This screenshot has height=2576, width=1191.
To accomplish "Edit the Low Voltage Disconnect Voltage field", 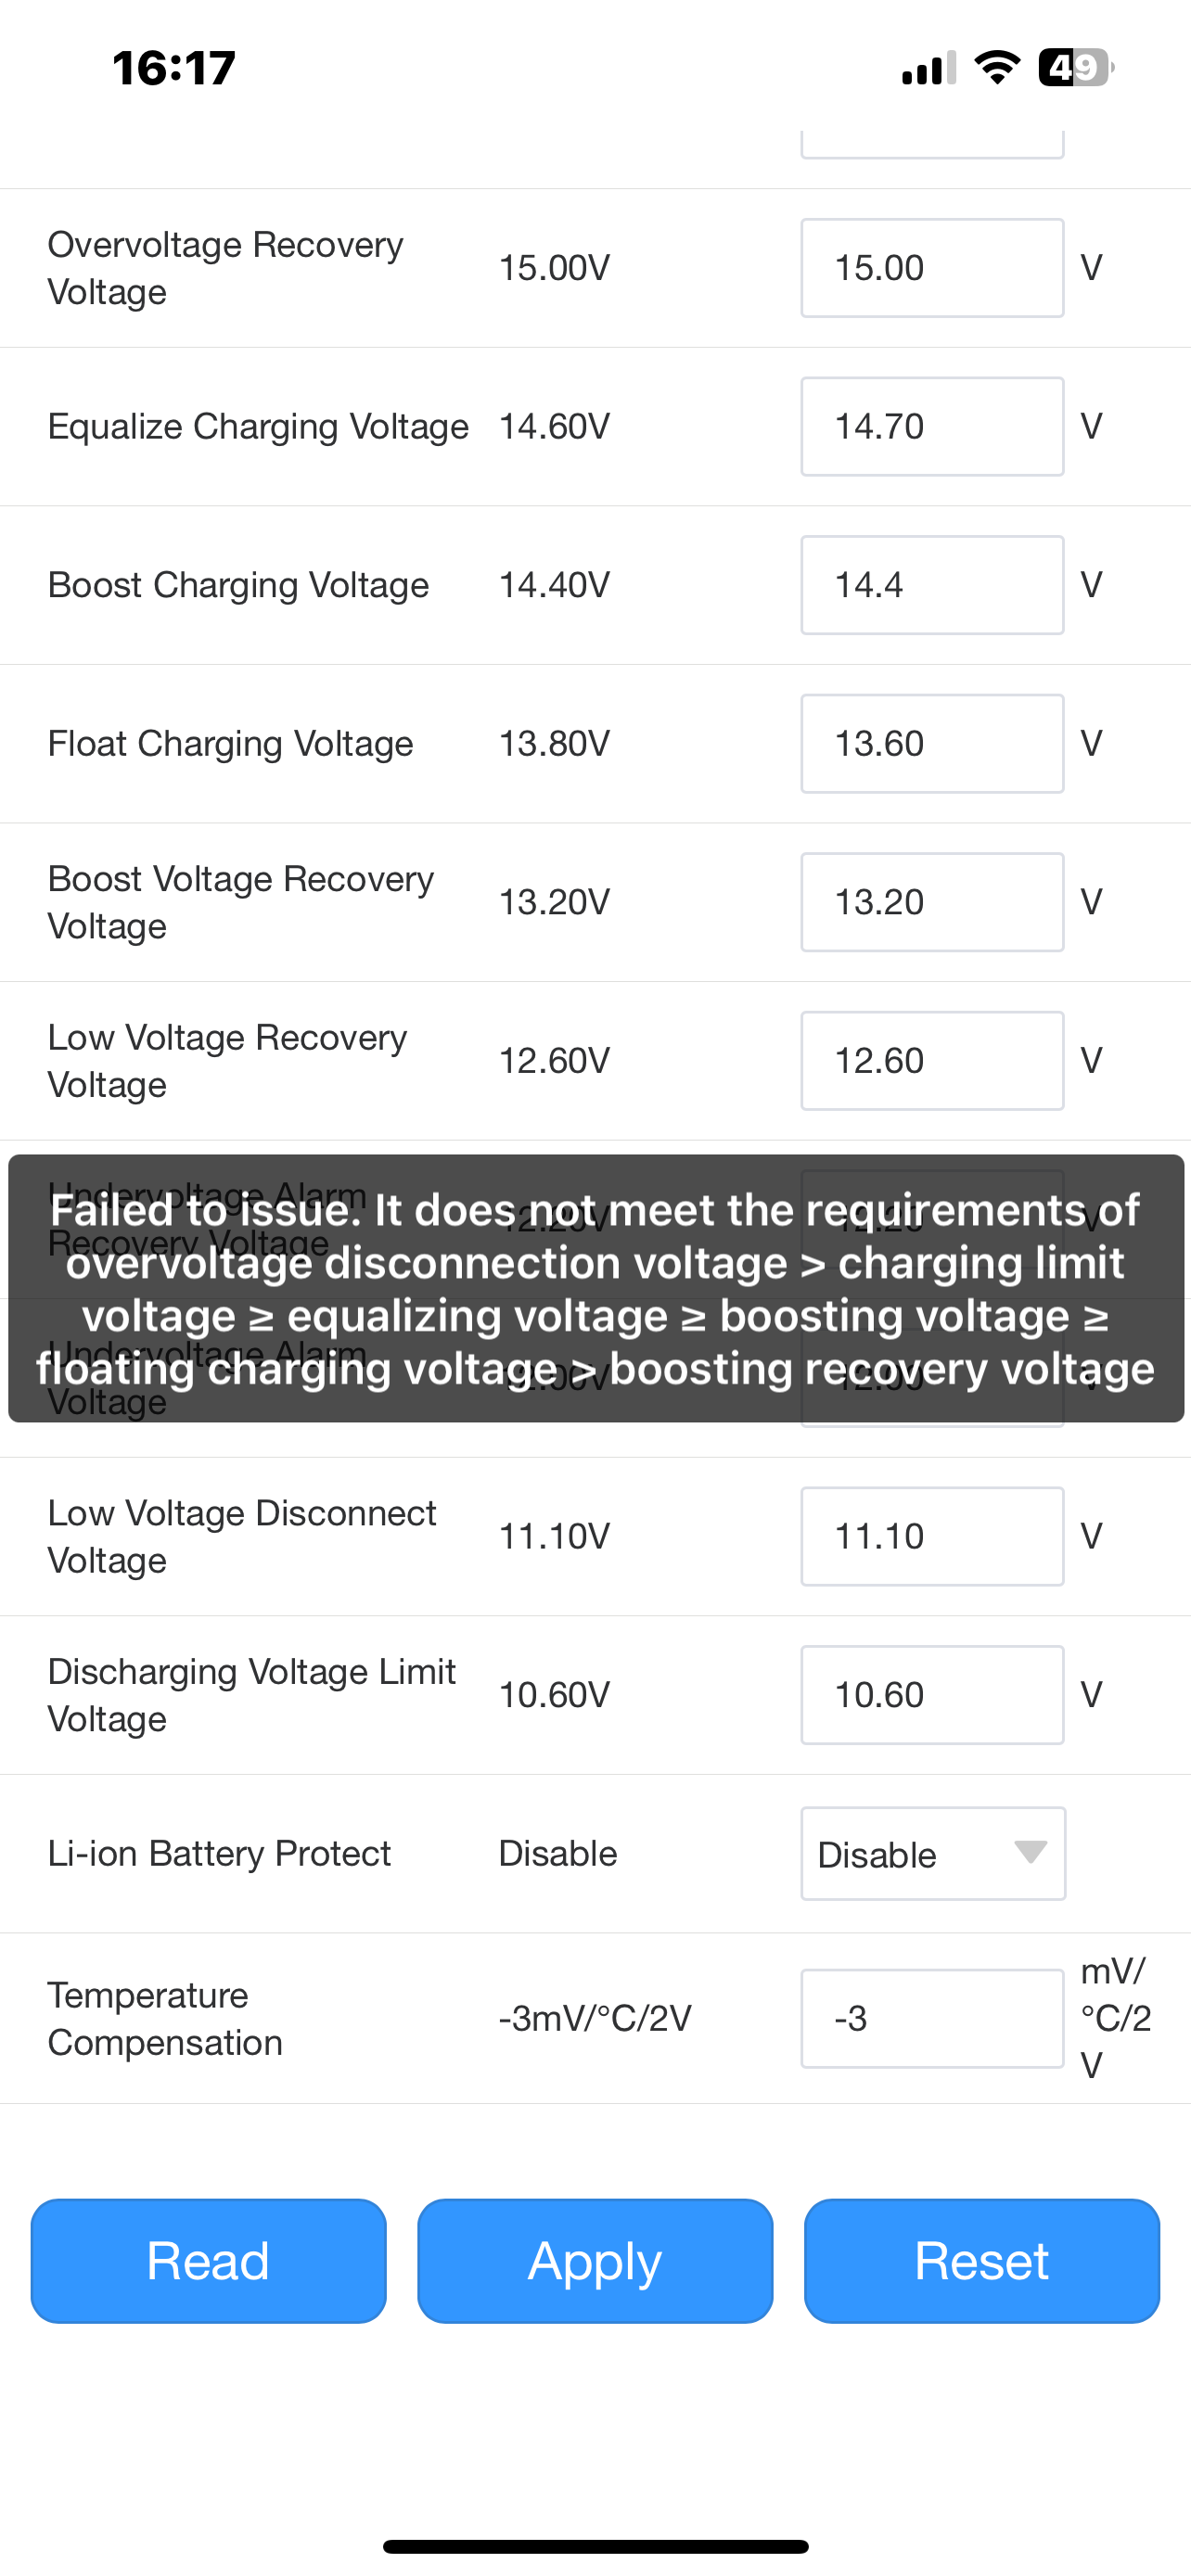I will 931,1536.
